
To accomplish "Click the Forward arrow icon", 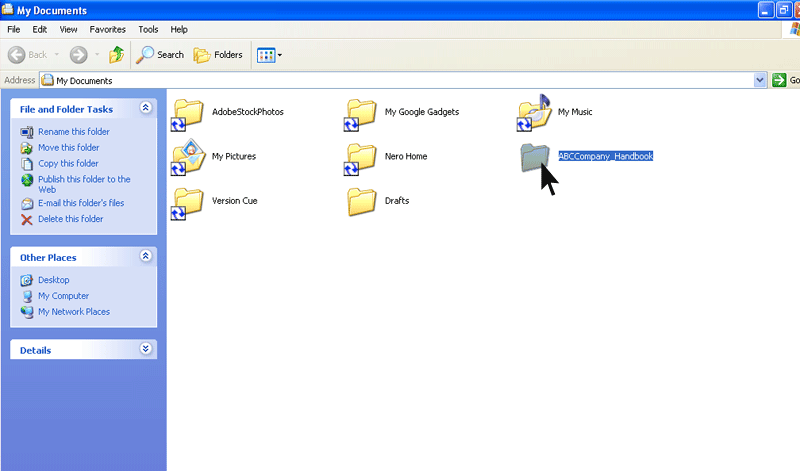I will click(79, 55).
